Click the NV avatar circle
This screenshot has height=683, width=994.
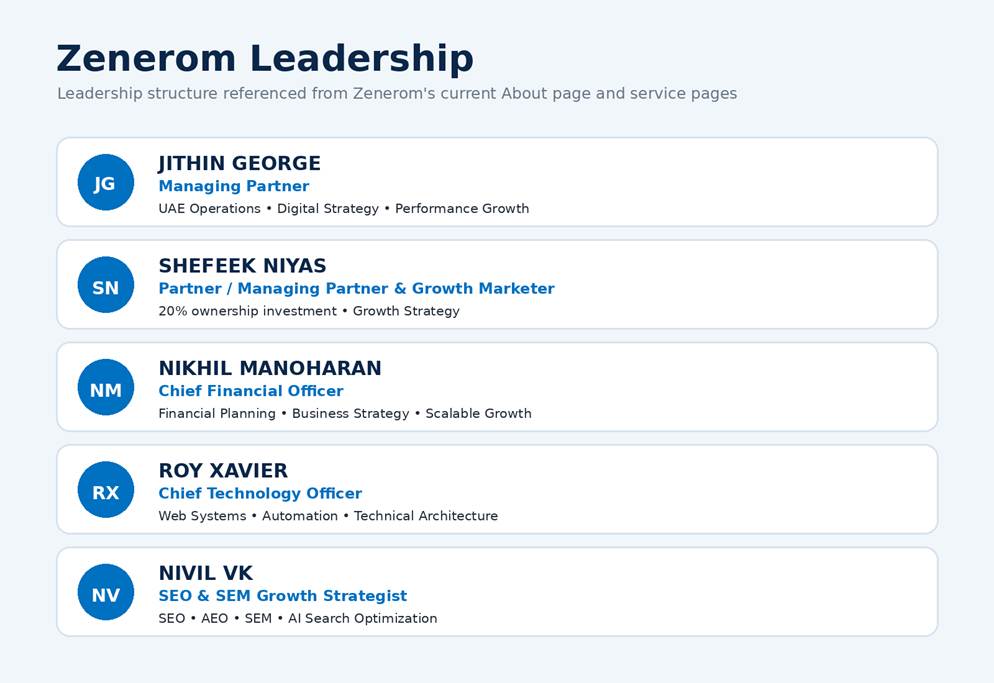[x=106, y=592]
